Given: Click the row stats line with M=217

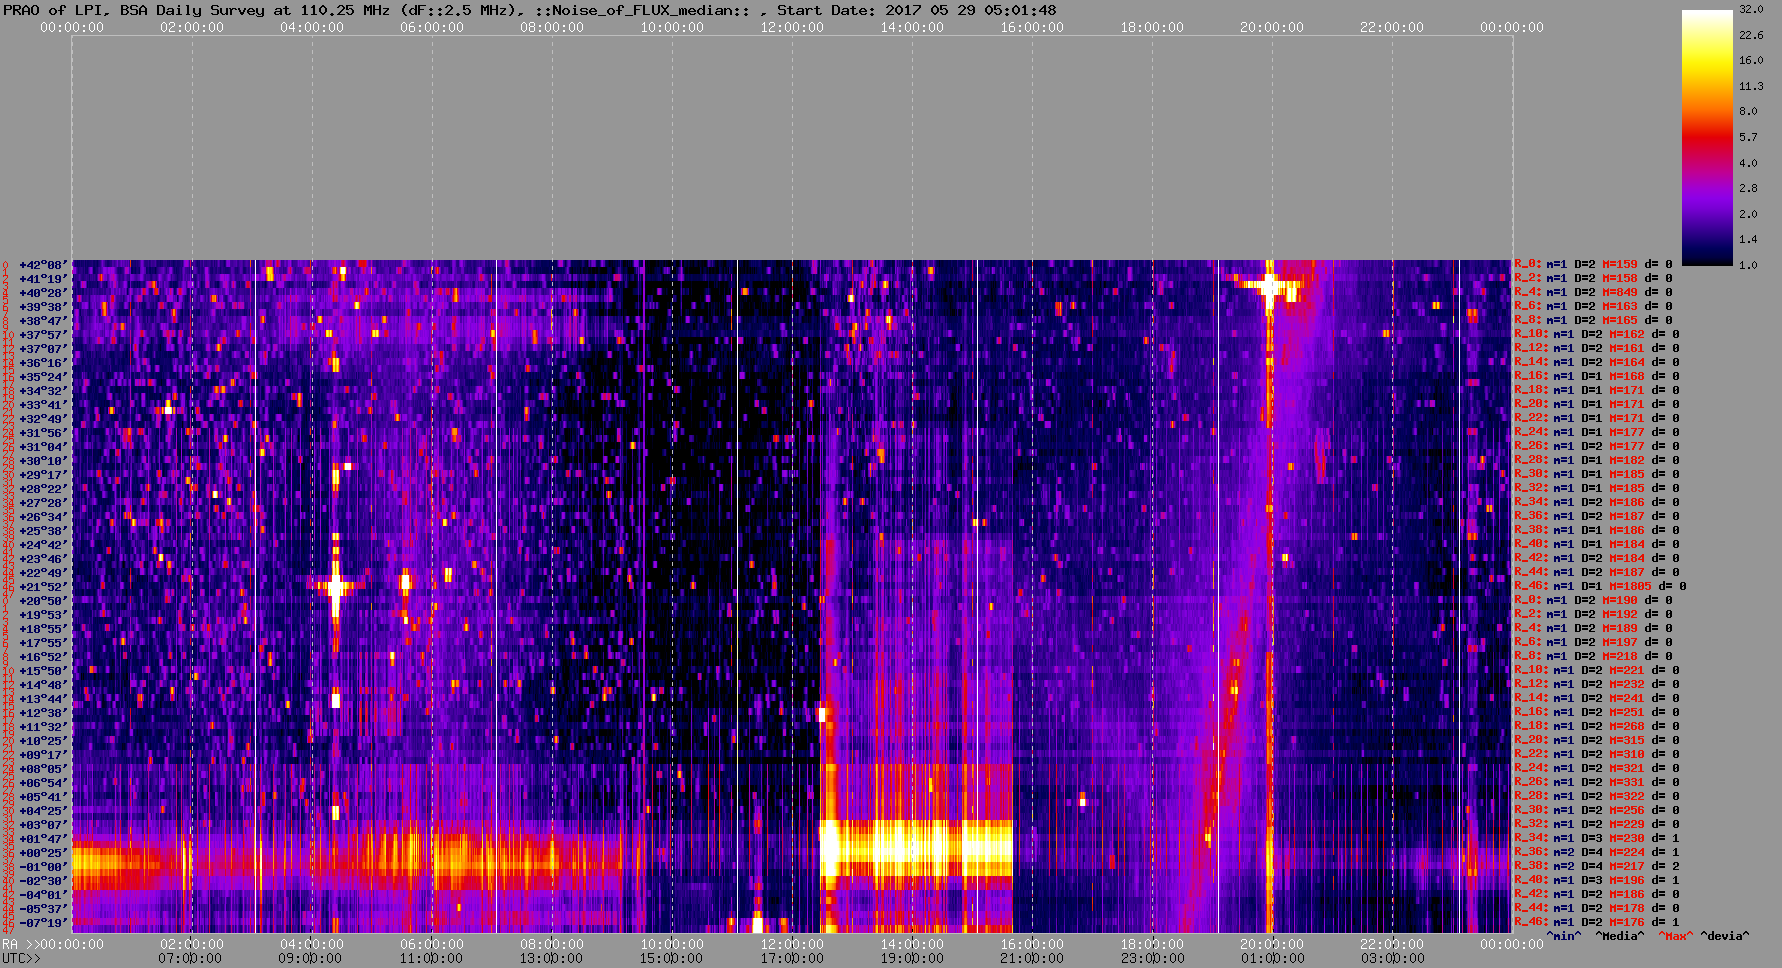Looking at the screenshot, I should click(x=1597, y=867).
